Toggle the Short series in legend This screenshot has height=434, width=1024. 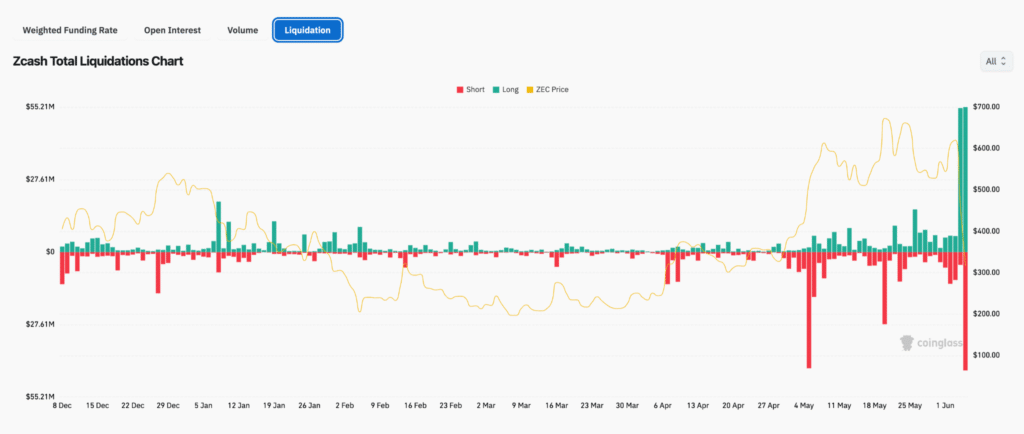coord(470,89)
